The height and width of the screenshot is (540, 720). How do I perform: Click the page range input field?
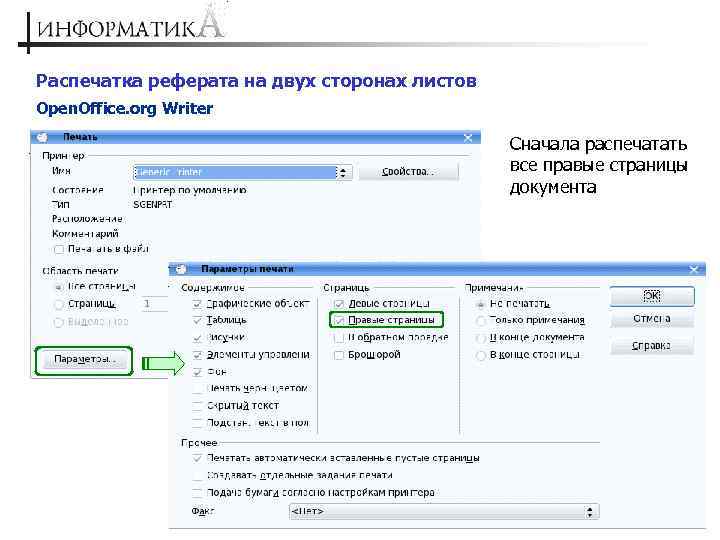coord(154,304)
